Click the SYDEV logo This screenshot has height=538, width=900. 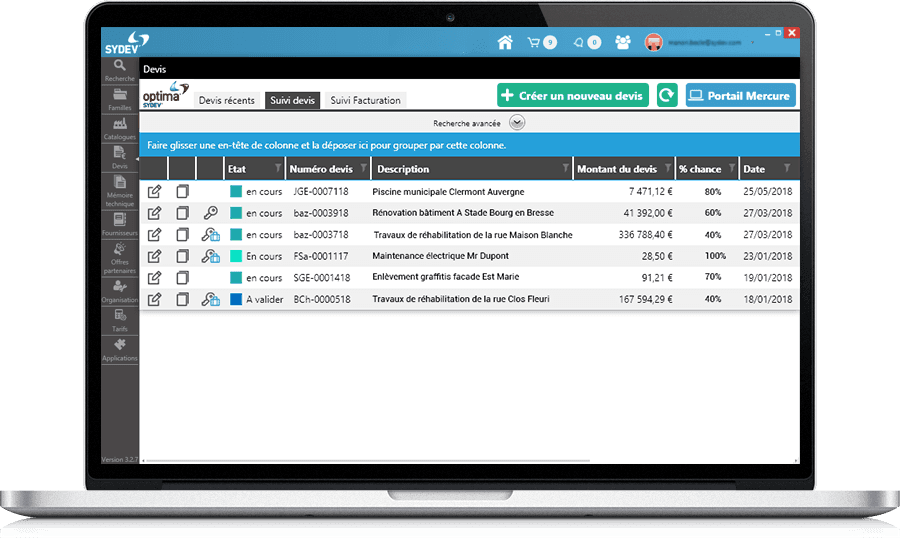[x=126, y=43]
